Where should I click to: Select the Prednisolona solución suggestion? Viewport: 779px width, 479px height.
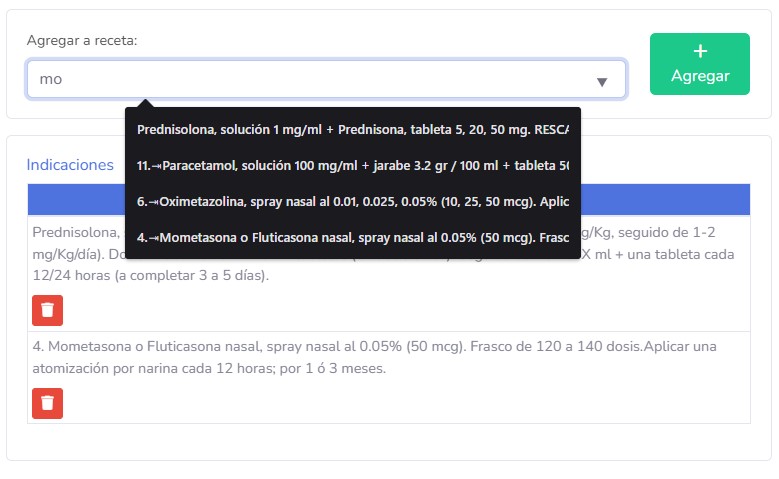[x=352, y=129]
